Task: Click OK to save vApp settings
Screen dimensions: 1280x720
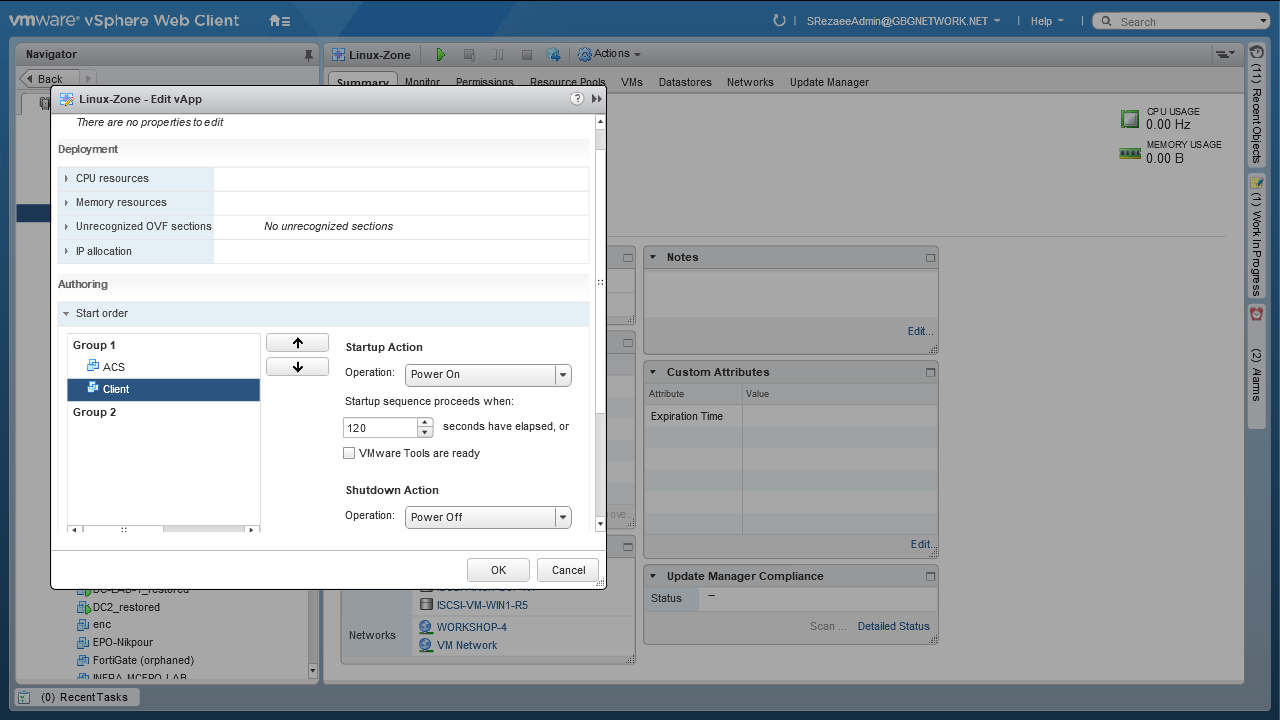Action: 498,570
